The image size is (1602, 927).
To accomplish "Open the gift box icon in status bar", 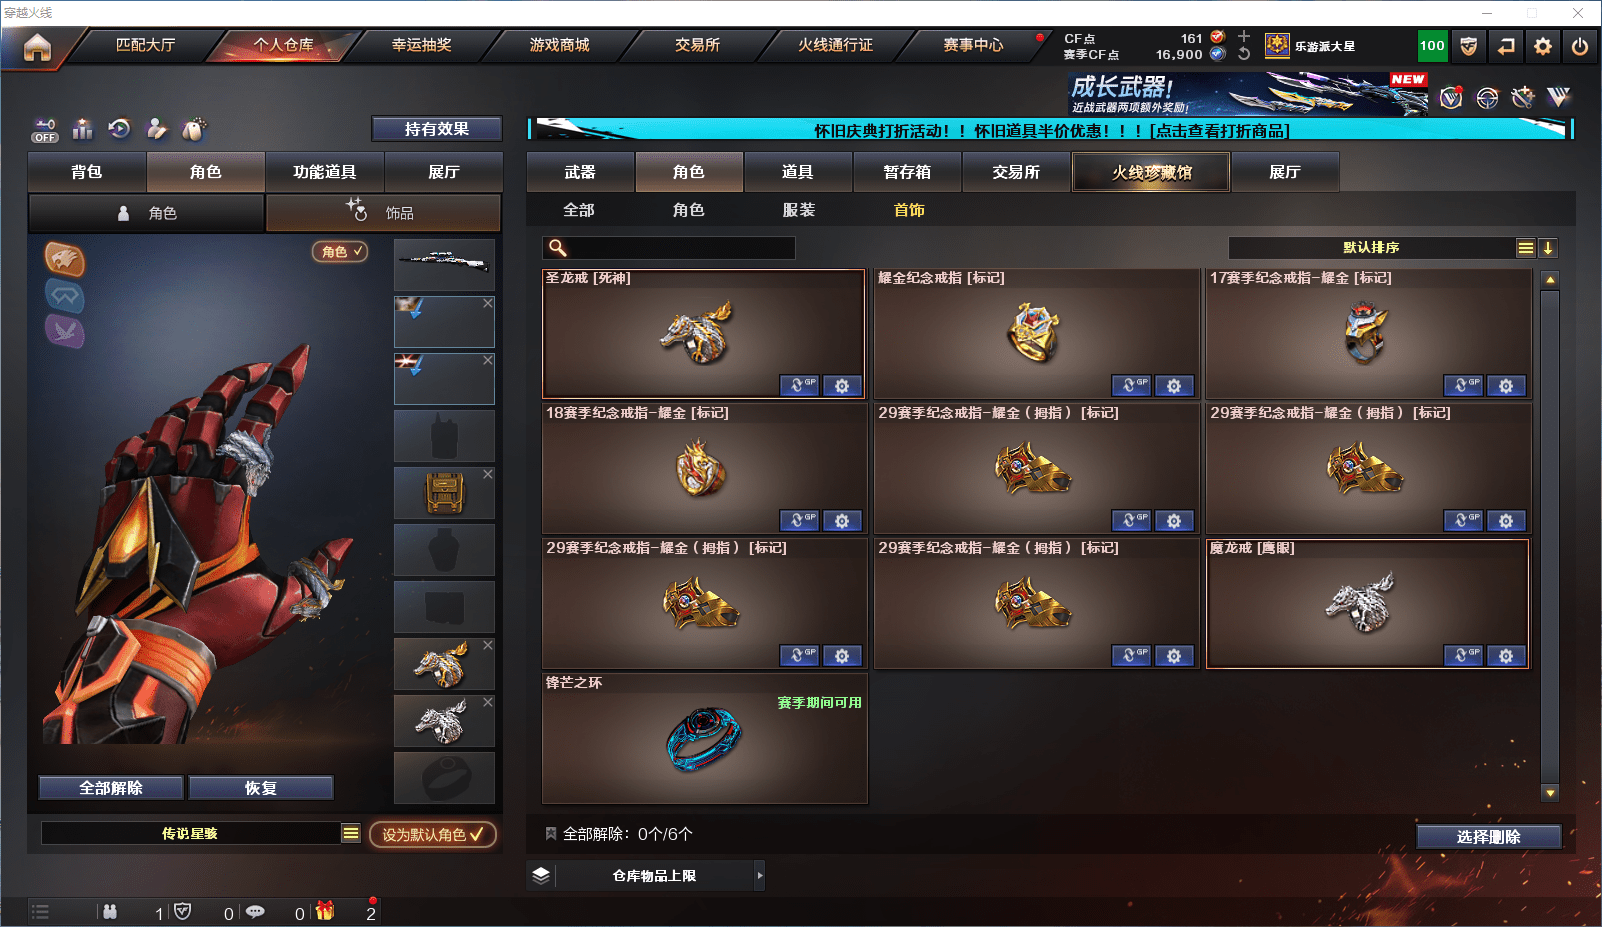I will 325,911.
